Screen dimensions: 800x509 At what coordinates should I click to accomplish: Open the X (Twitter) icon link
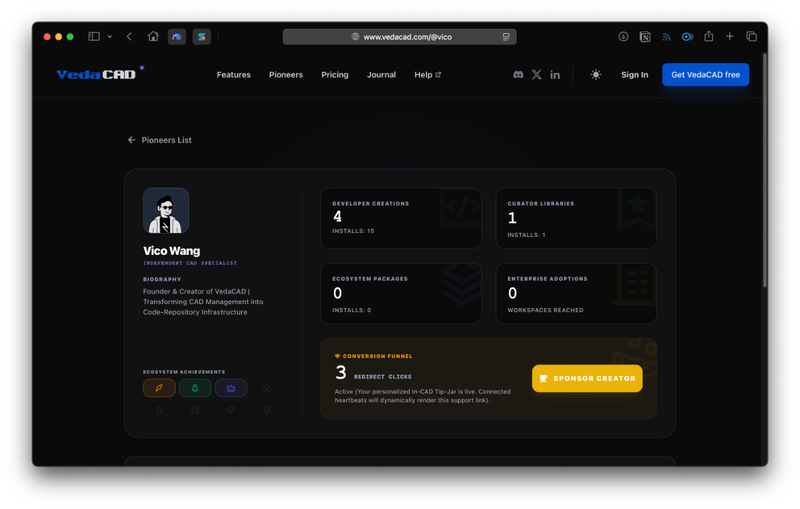(536, 74)
